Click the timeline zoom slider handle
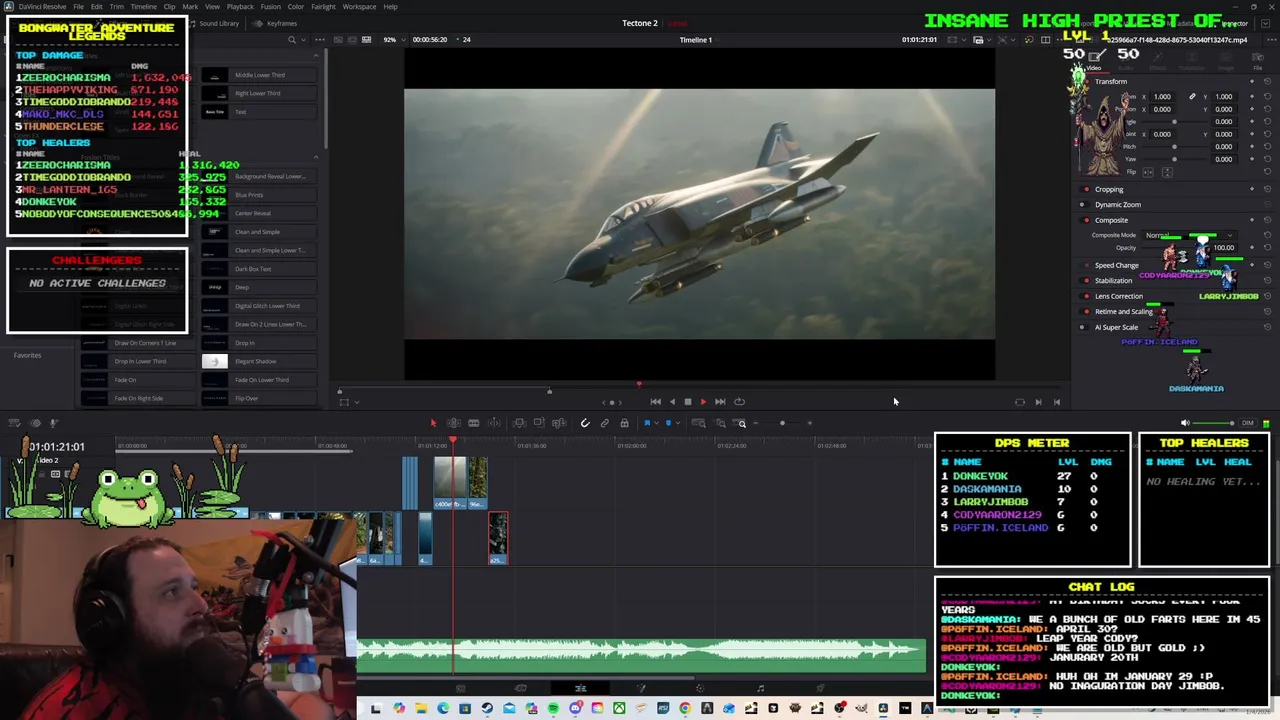1280x720 pixels. click(x=782, y=423)
